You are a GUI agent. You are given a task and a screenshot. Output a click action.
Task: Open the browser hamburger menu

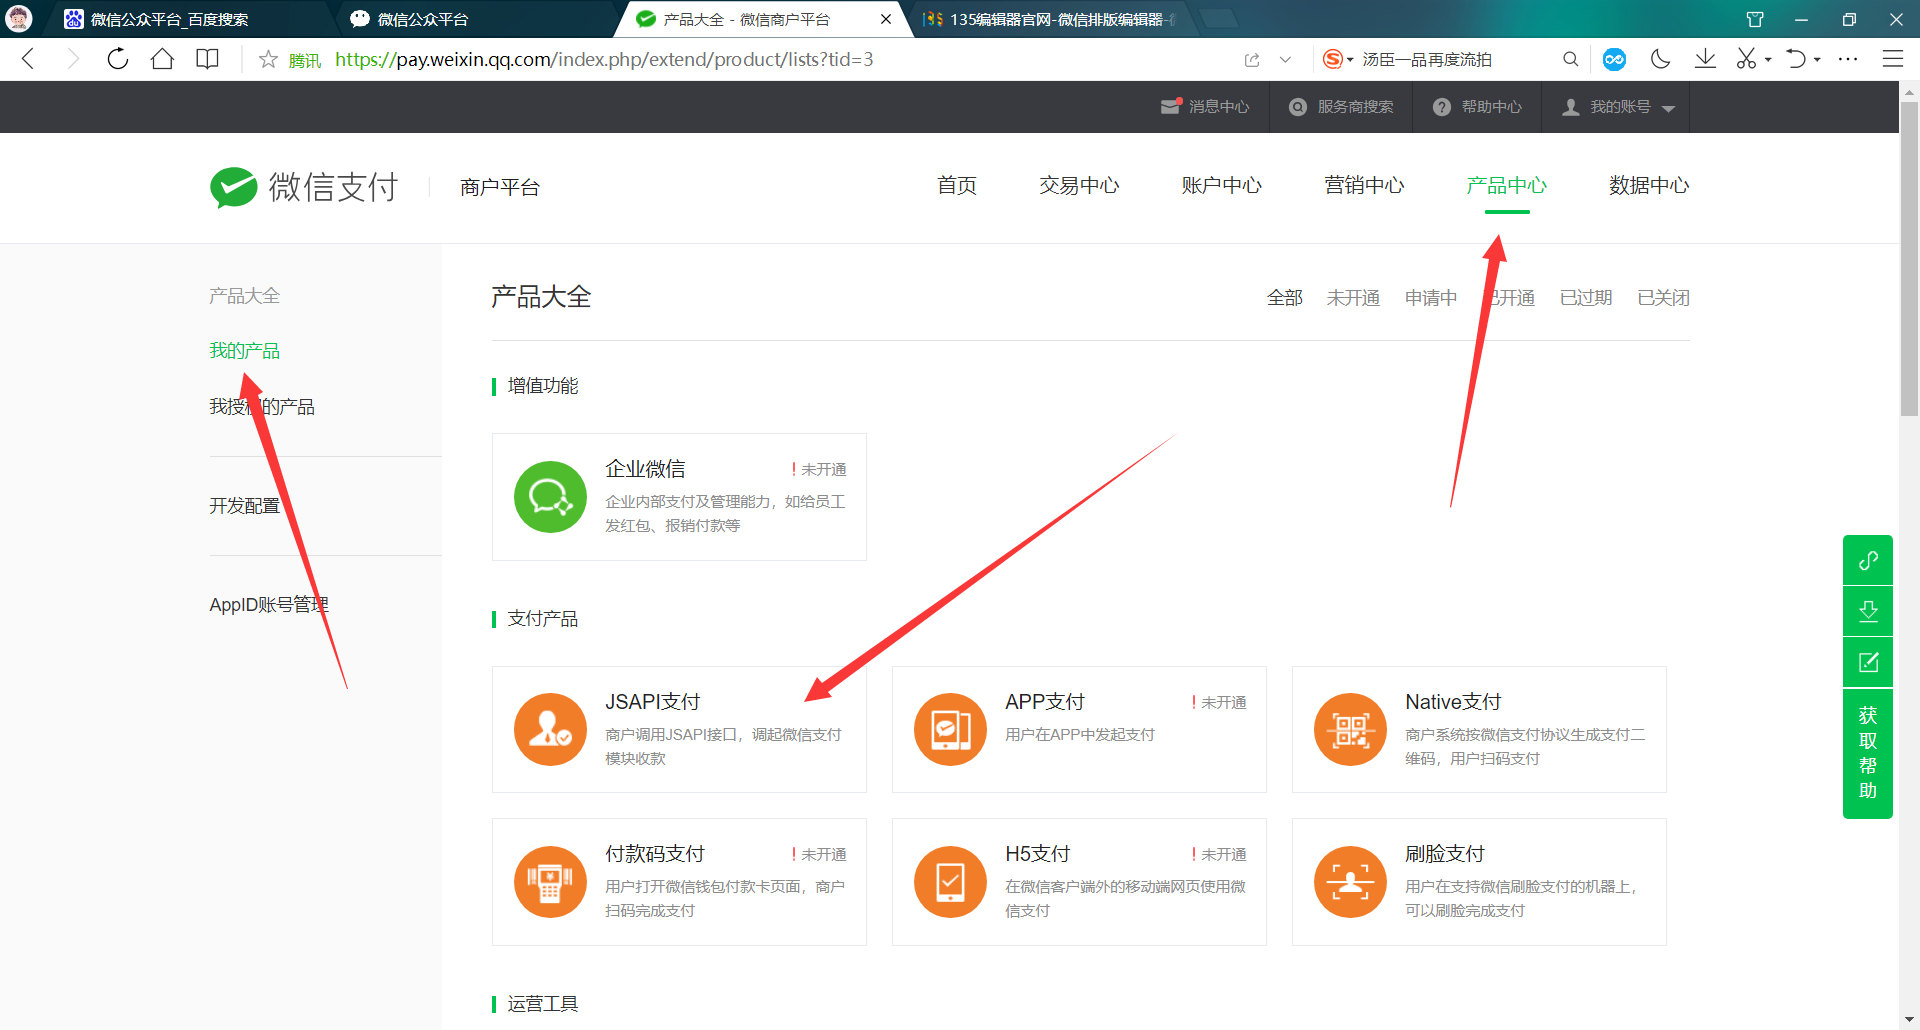pyautogui.click(x=1893, y=59)
